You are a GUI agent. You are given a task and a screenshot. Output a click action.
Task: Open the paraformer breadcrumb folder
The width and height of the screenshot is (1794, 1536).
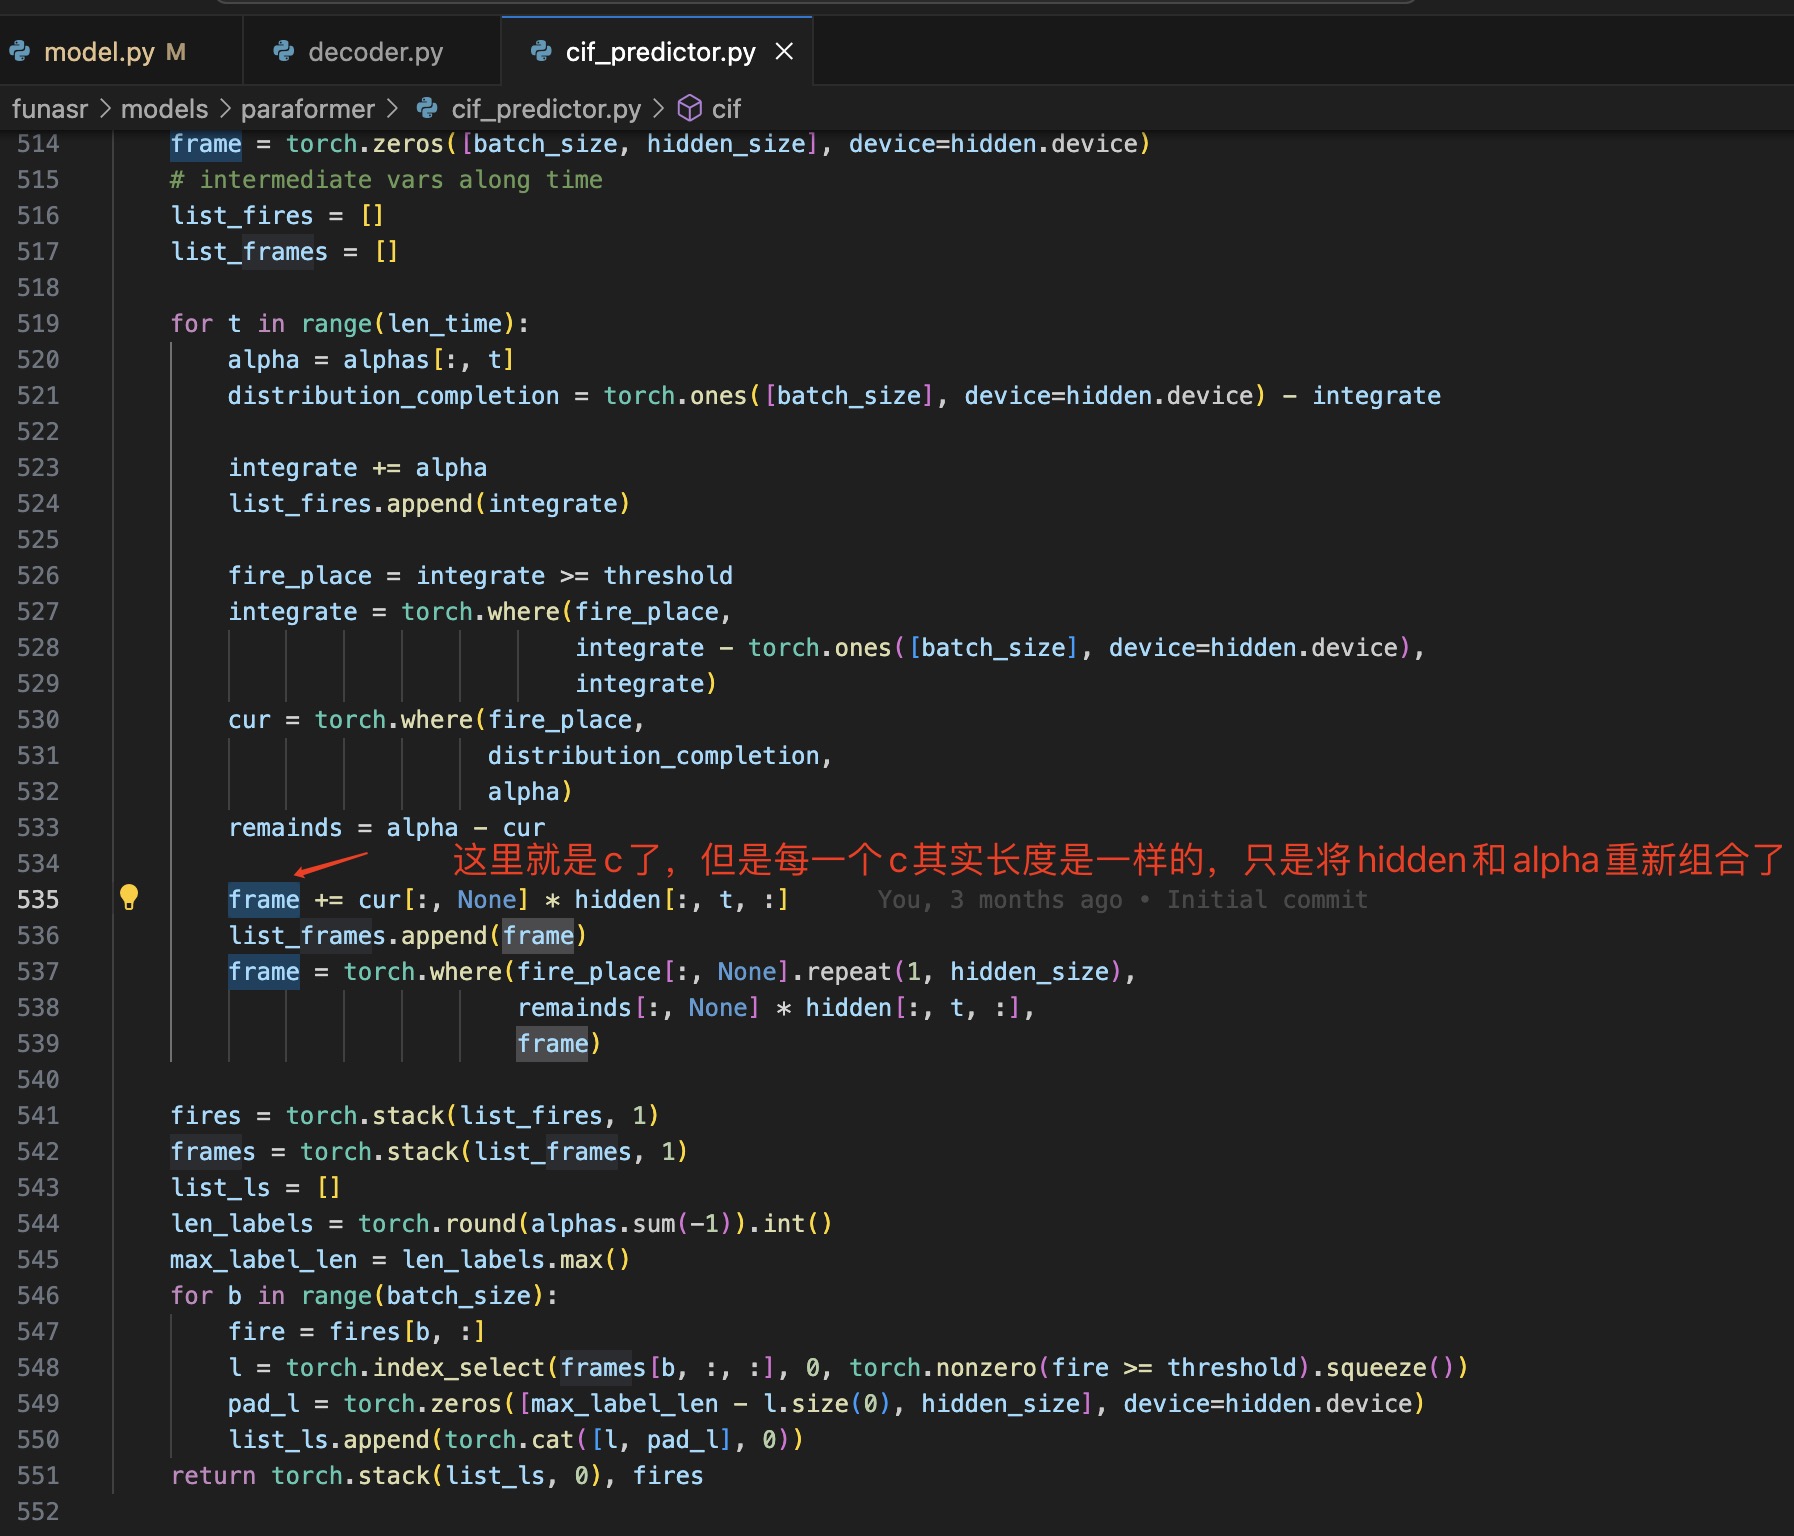(308, 109)
